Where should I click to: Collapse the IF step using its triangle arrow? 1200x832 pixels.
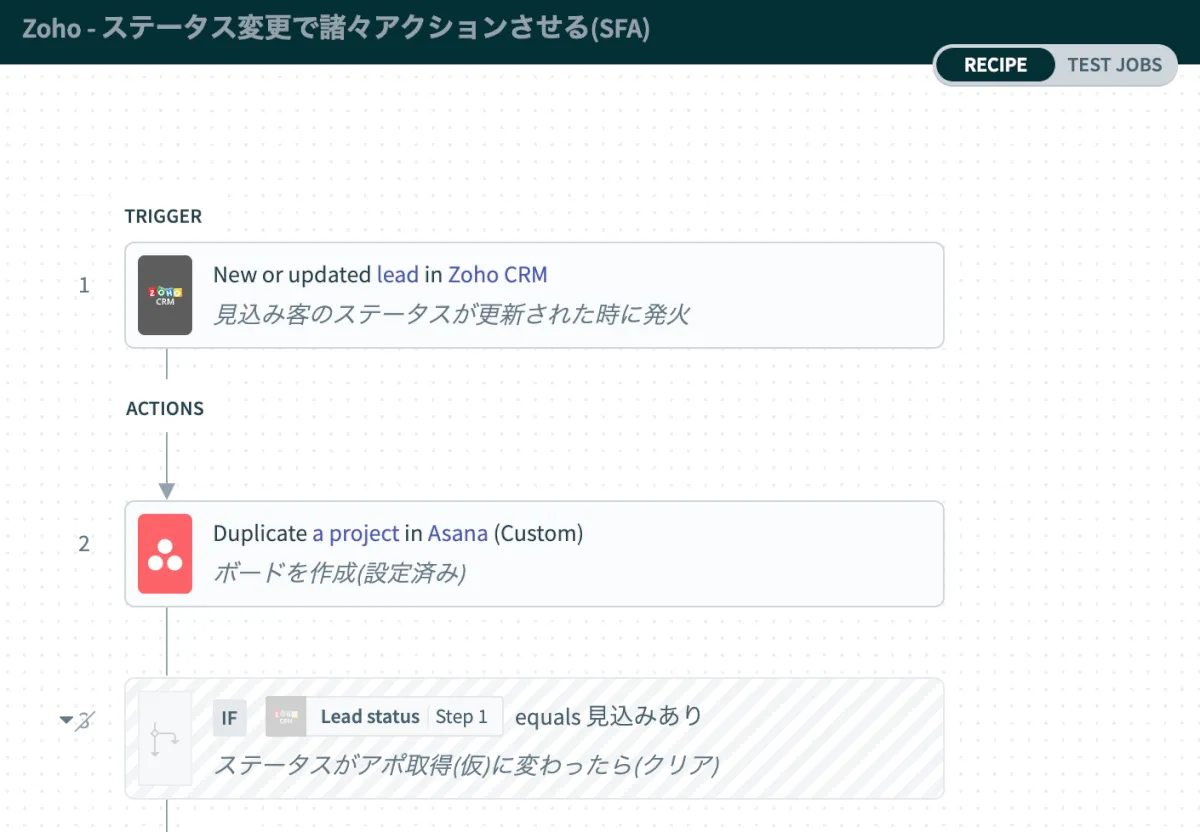[x=67, y=719]
